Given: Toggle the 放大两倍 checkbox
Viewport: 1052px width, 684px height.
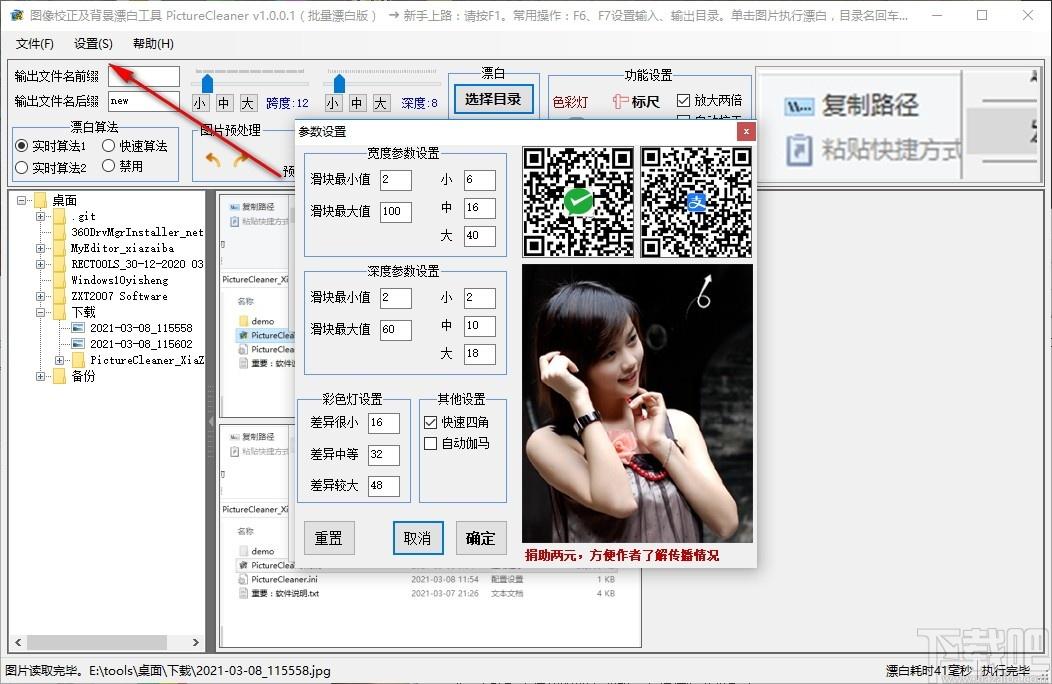Looking at the screenshot, I should (684, 101).
